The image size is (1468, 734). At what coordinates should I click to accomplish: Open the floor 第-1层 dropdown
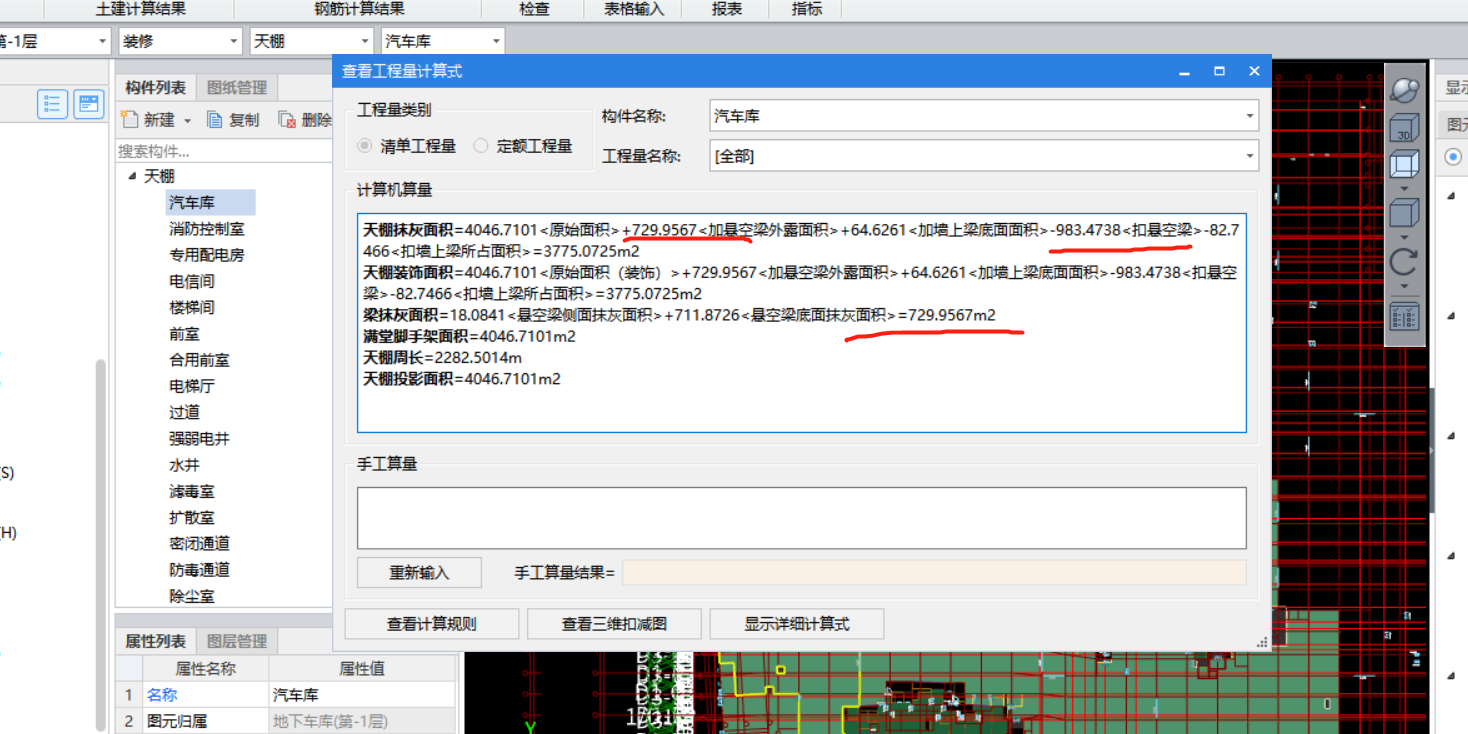[103, 41]
